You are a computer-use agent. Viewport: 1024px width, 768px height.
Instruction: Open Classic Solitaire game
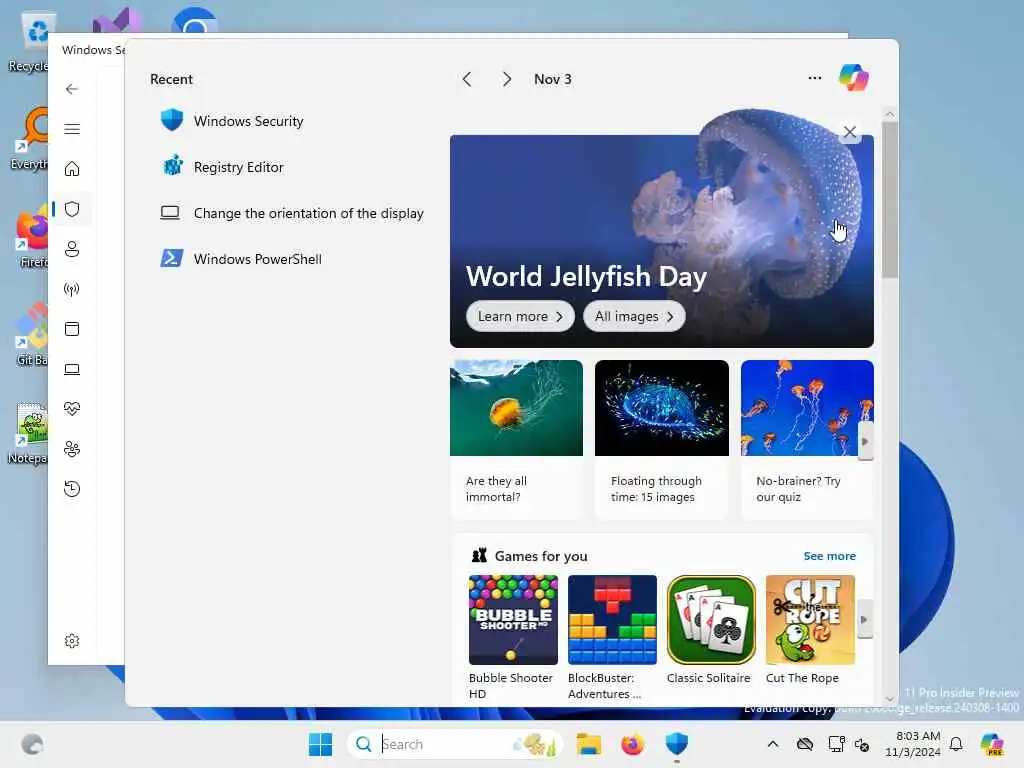711,630
